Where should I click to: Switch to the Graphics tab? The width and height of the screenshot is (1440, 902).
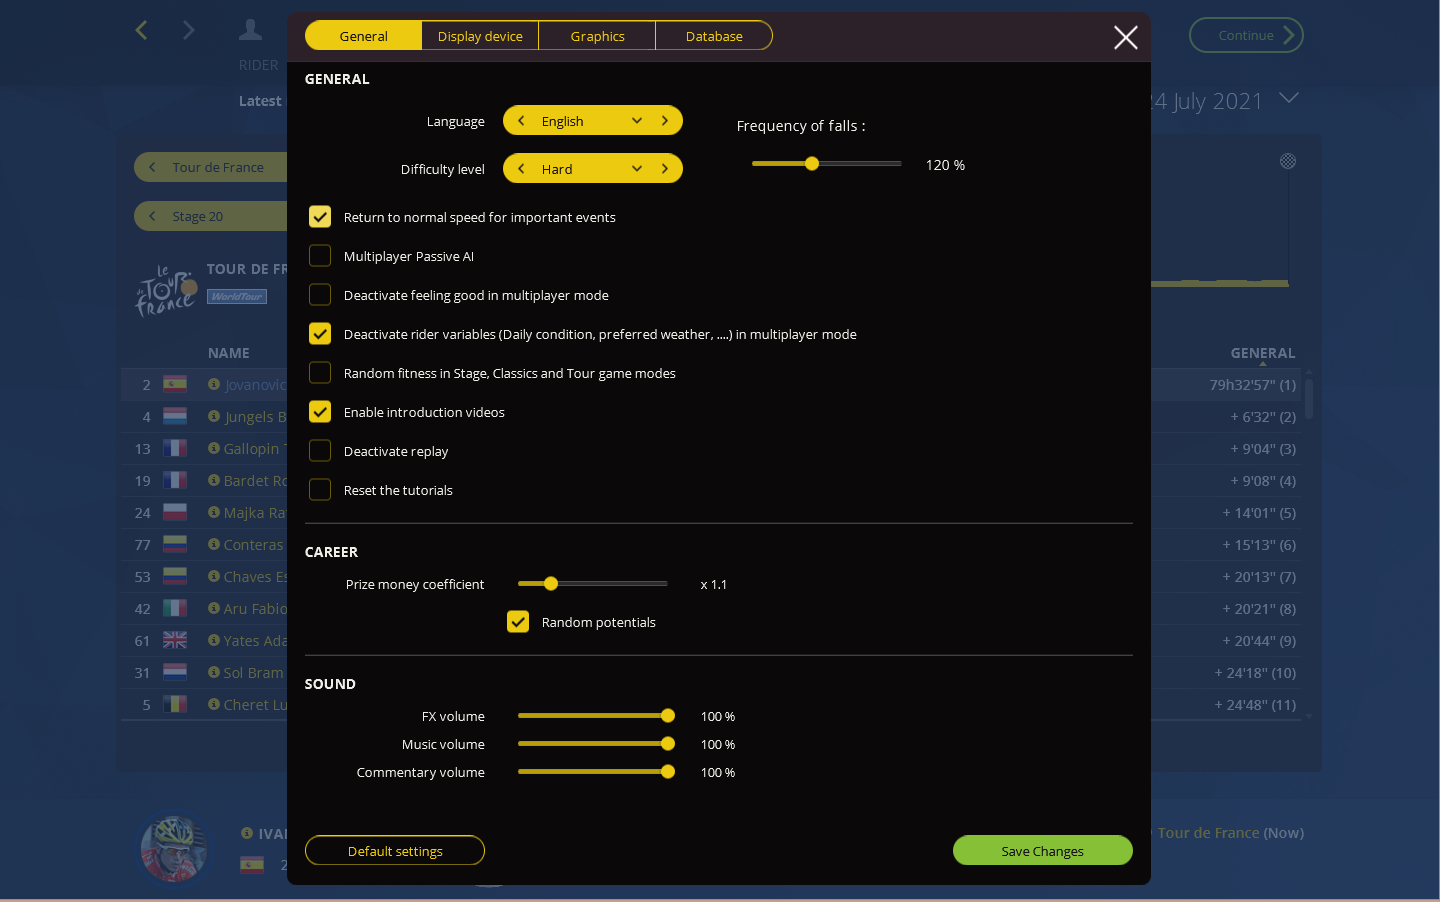(x=597, y=36)
